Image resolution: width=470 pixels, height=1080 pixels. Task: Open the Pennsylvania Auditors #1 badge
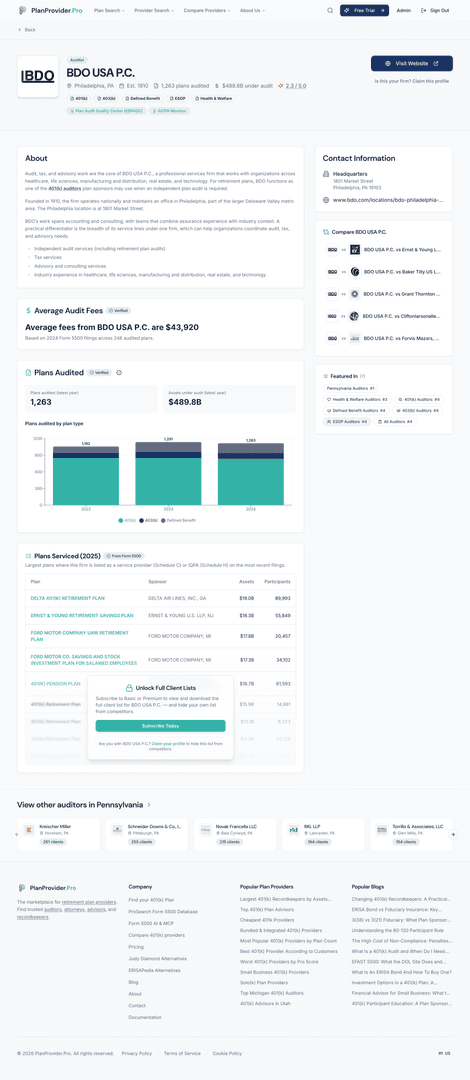click(350, 388)
